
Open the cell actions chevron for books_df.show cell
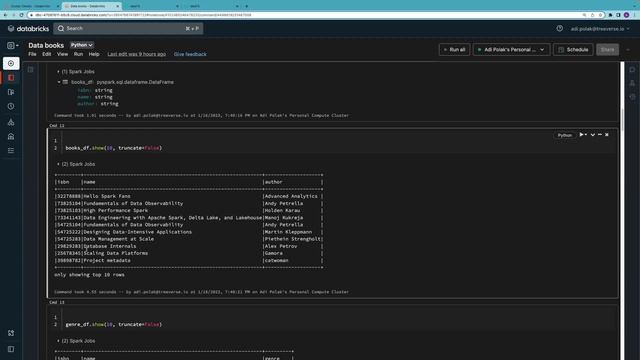pos(593,135)
